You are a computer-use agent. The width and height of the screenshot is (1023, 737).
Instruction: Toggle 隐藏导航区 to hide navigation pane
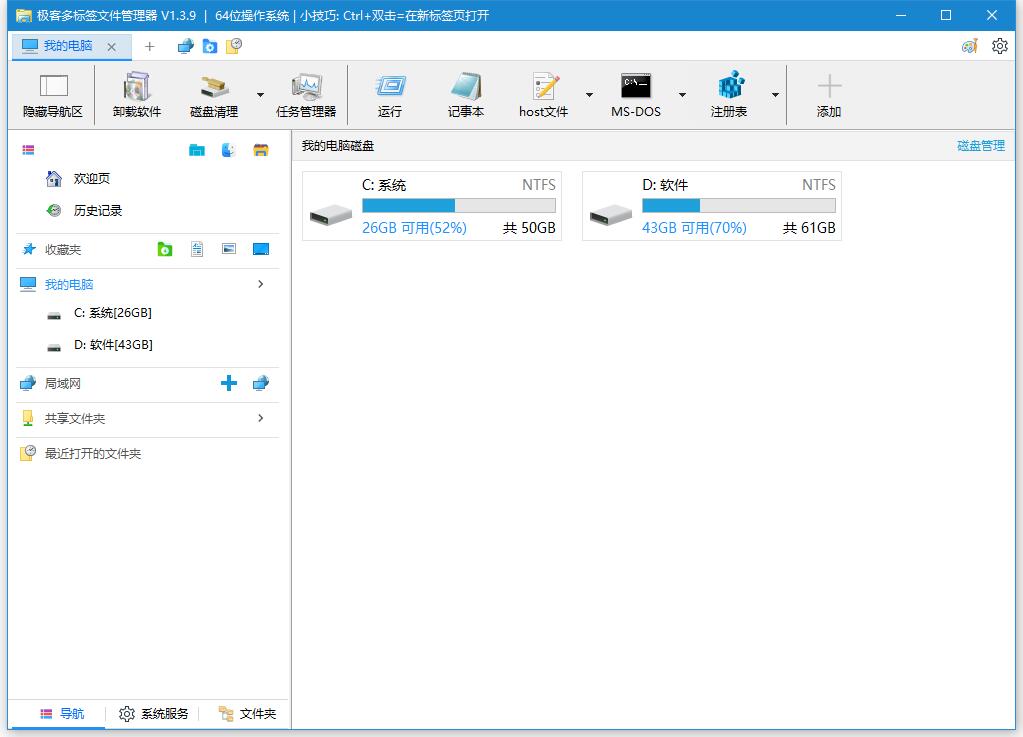53,95
